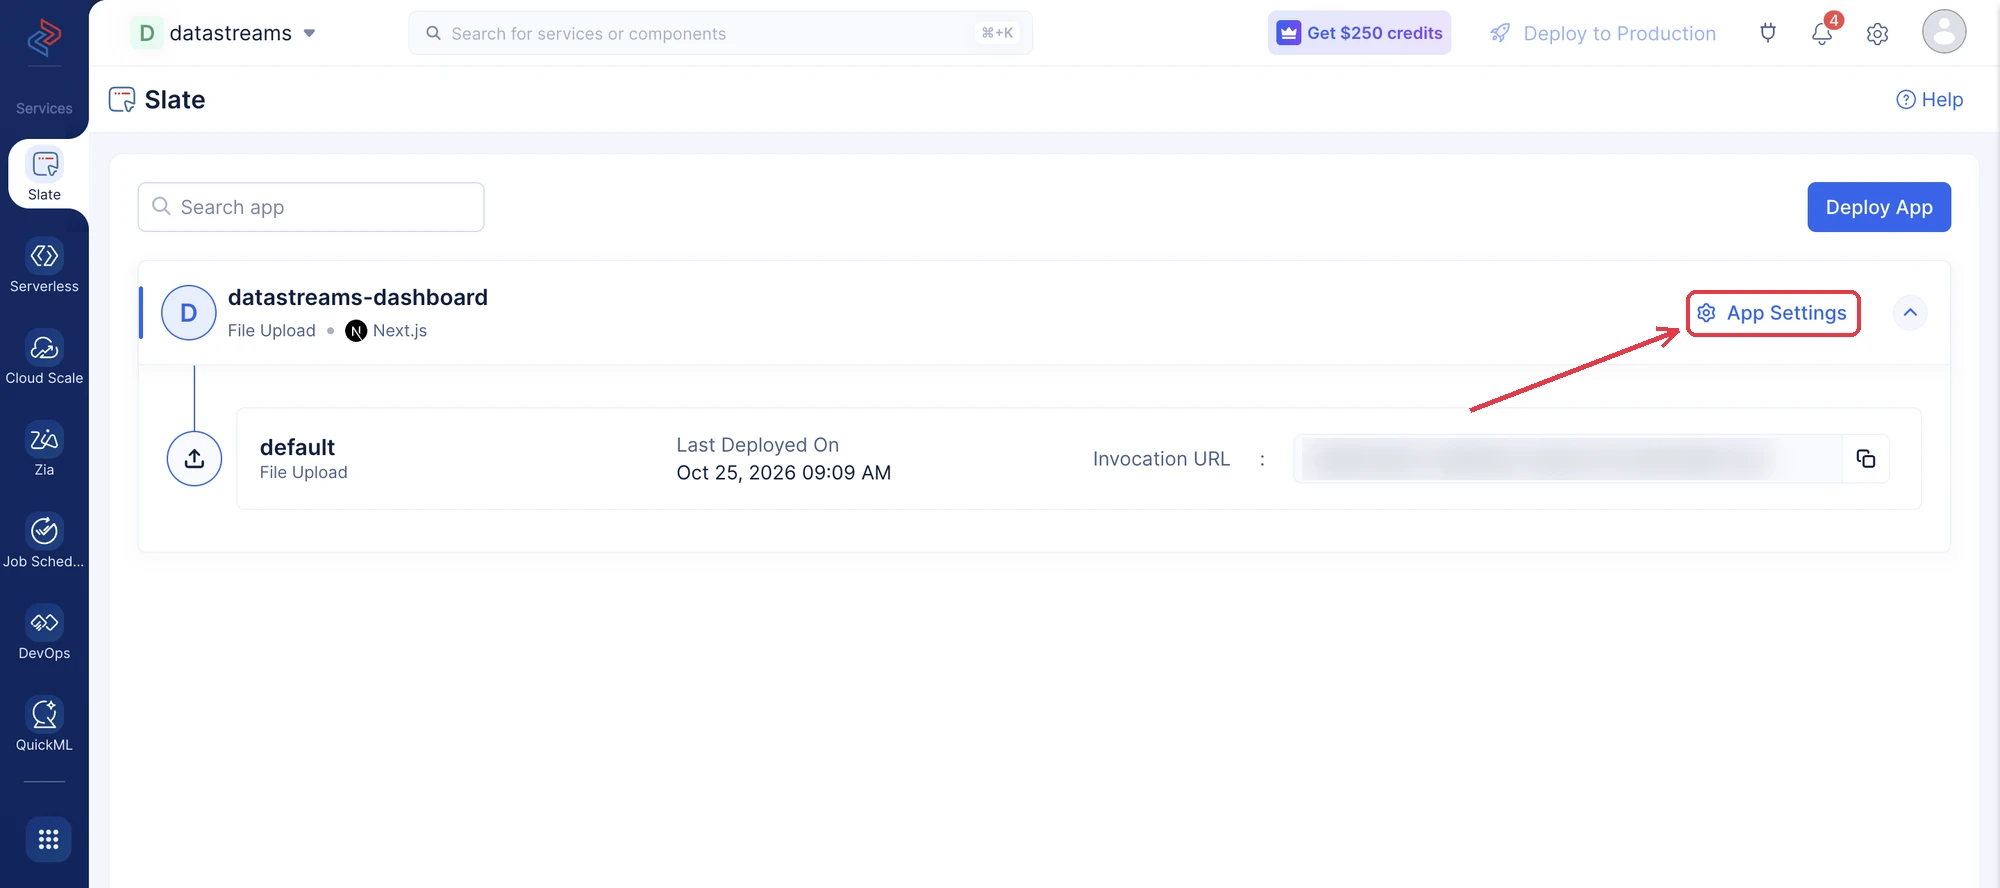Click the Deploy App button
Viewport: 2000px width, 888px height.
[1879, 207]
